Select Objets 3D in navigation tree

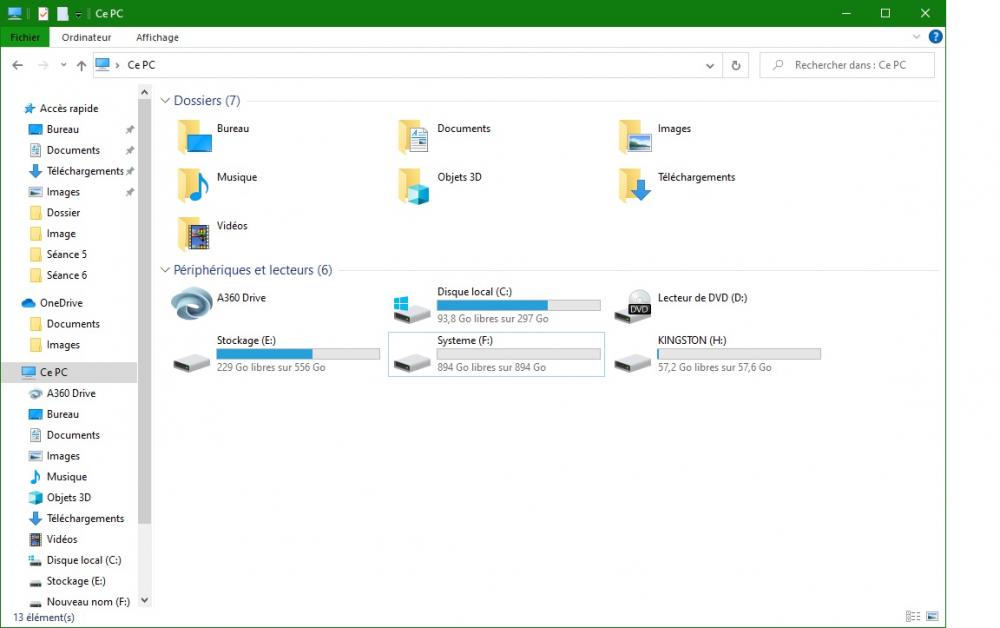tap(68, 497)
